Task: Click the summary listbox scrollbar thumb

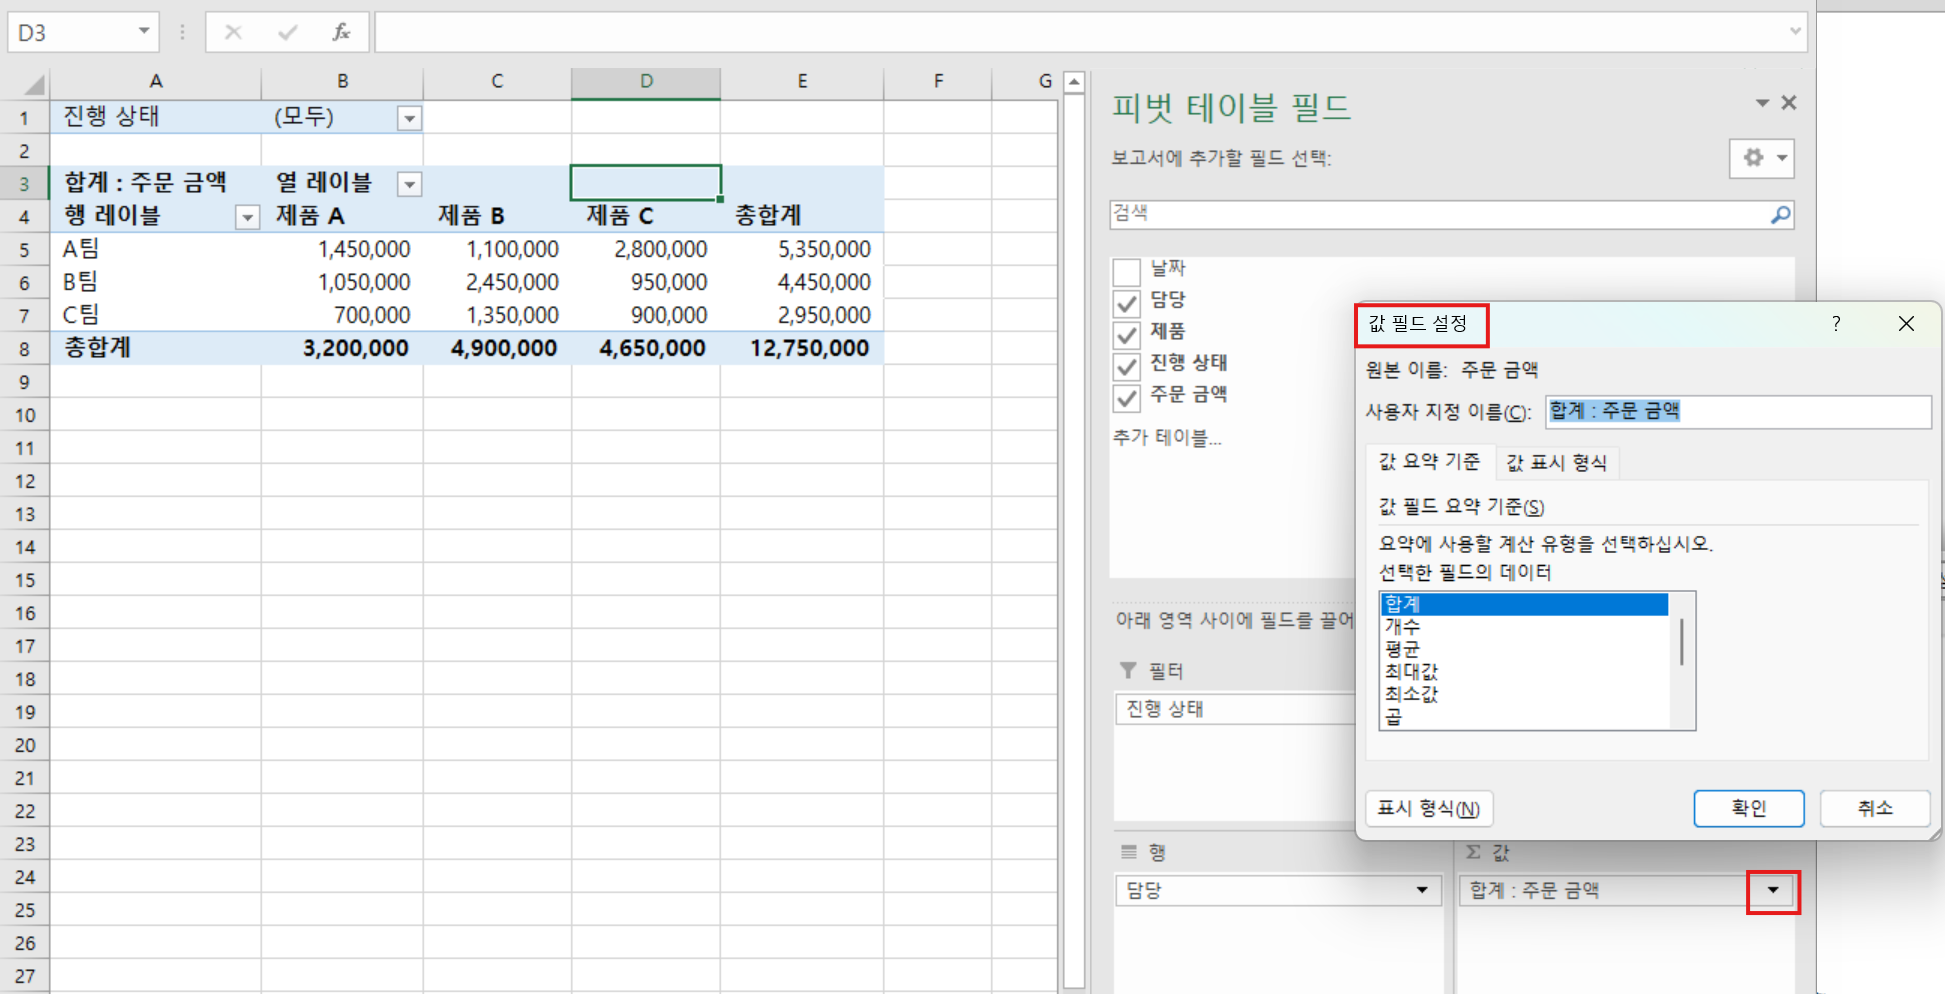Action: click(1681, 642)
